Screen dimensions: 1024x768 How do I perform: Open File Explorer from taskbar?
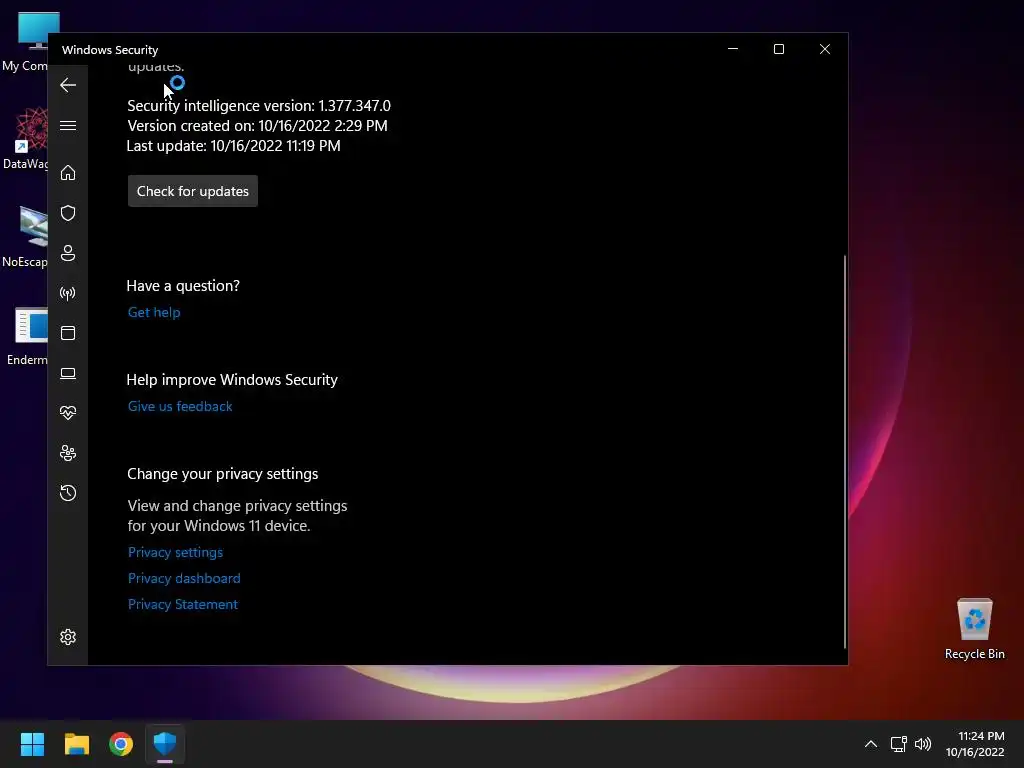tap(76, 744)
